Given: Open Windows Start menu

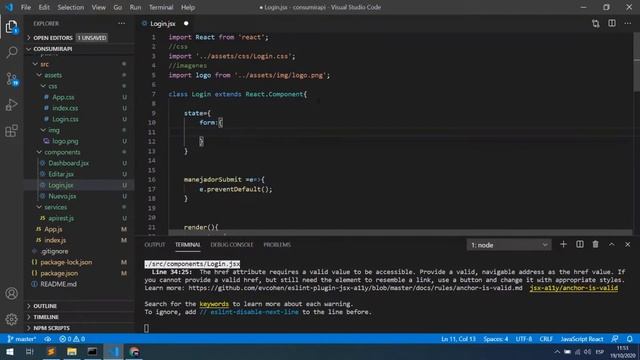Looking at the screenshot, I should tap(9, 351).
